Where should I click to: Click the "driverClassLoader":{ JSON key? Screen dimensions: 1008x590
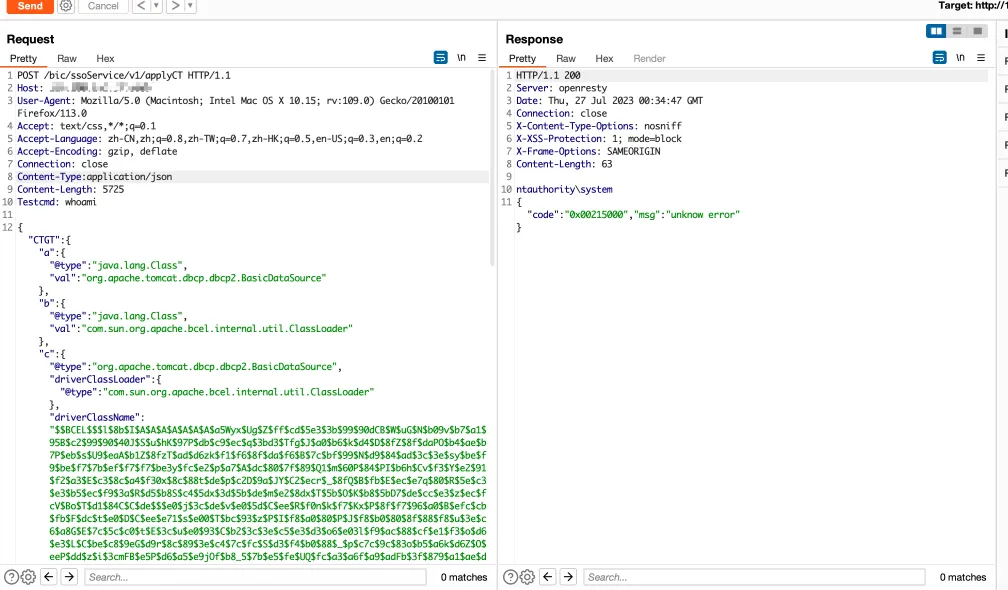[105, 379]
